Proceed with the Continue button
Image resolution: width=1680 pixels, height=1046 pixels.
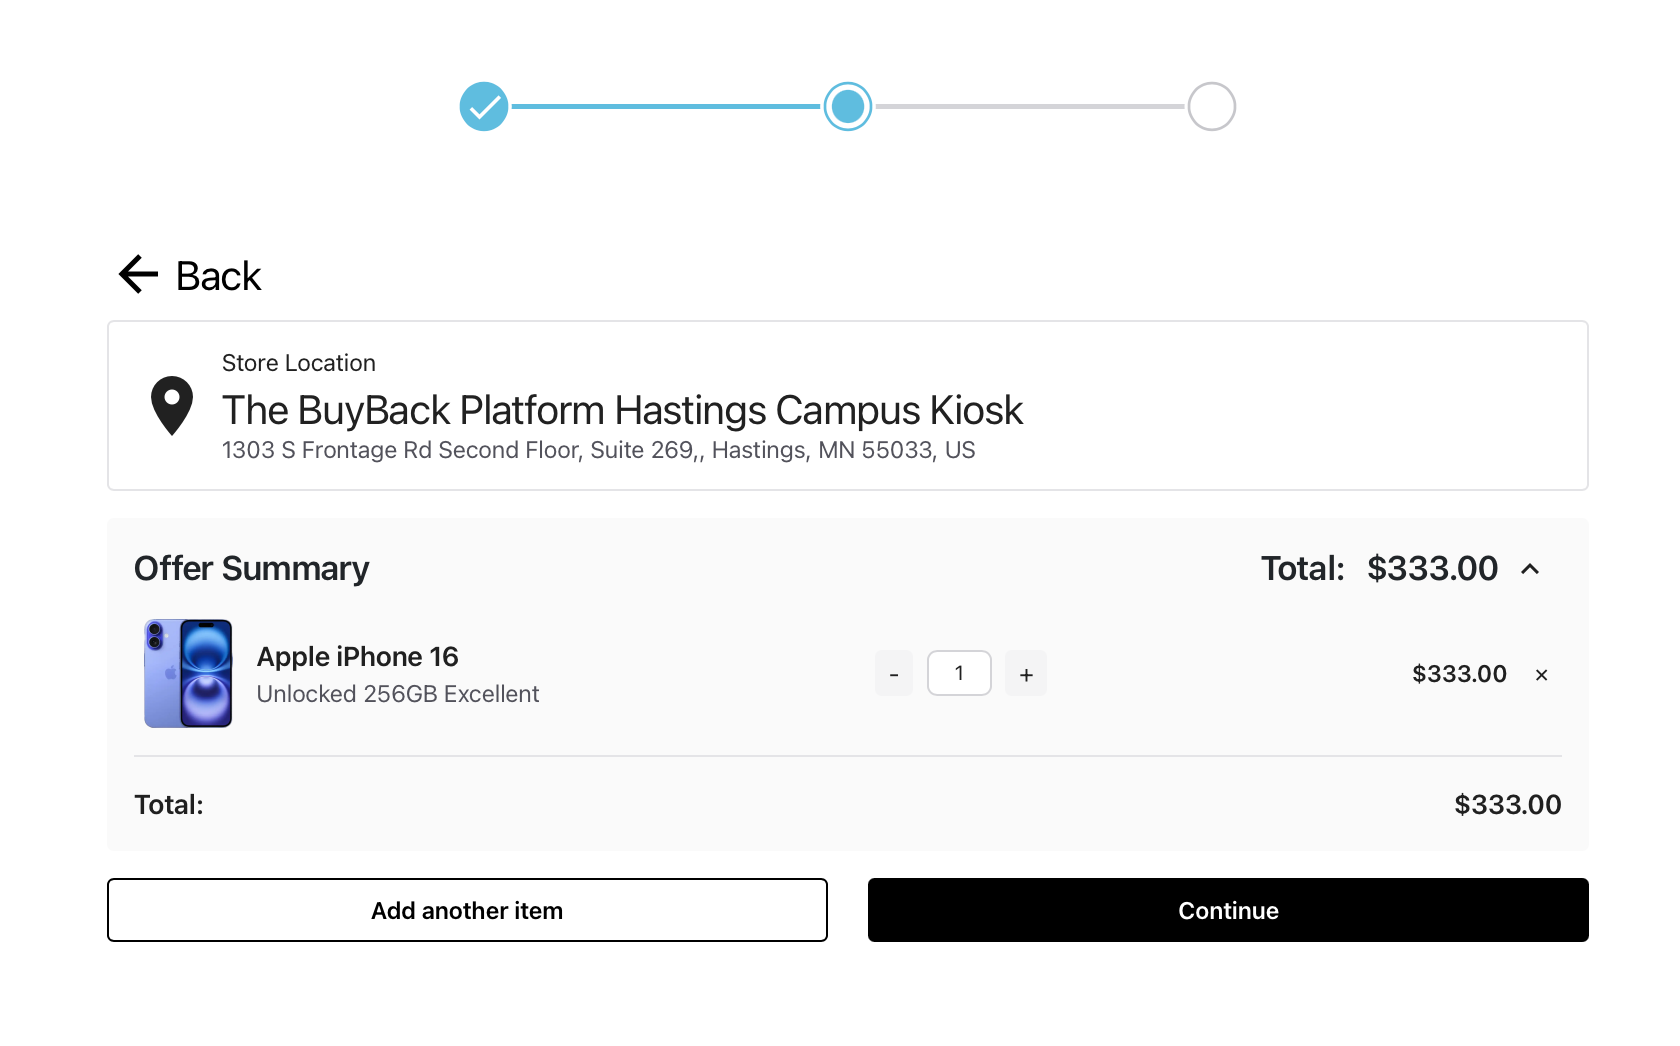tap(1228, 910)
